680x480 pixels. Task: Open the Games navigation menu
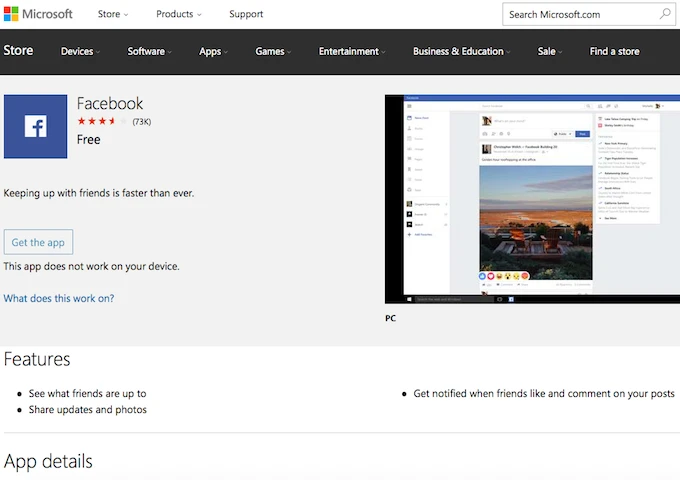272,51
